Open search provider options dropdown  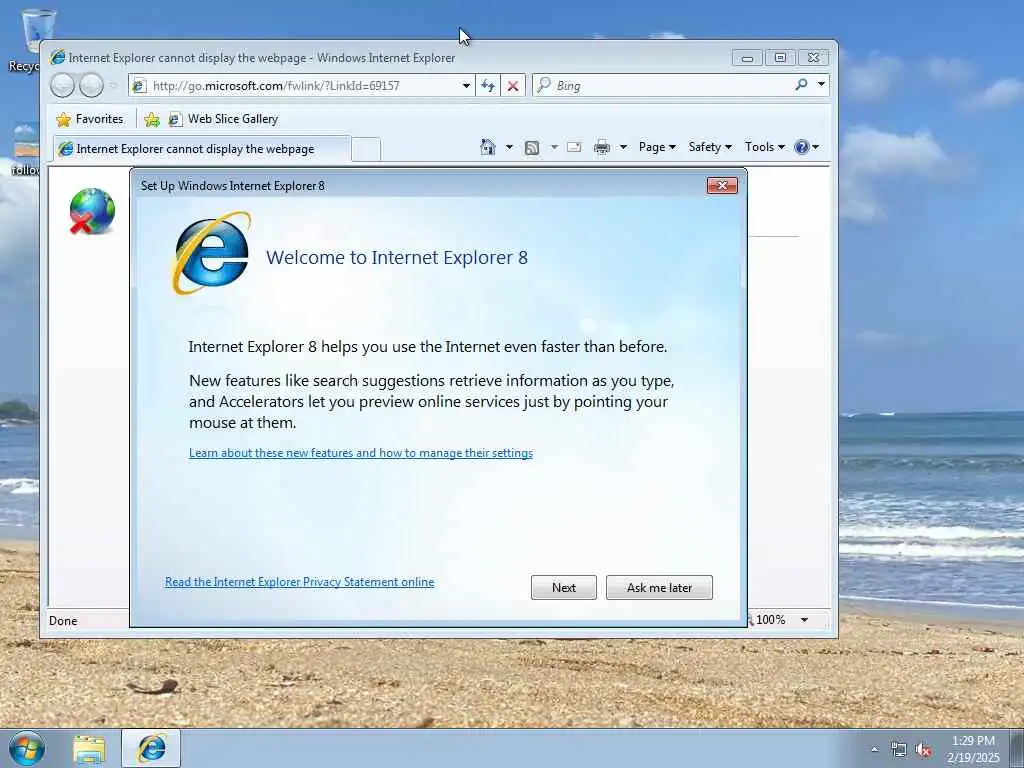coord(821,85)
